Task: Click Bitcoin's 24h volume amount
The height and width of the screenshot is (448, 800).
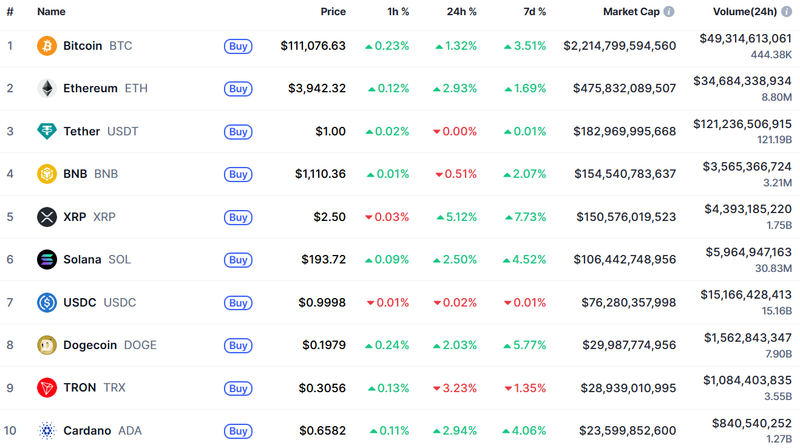Action: [746, 38]
